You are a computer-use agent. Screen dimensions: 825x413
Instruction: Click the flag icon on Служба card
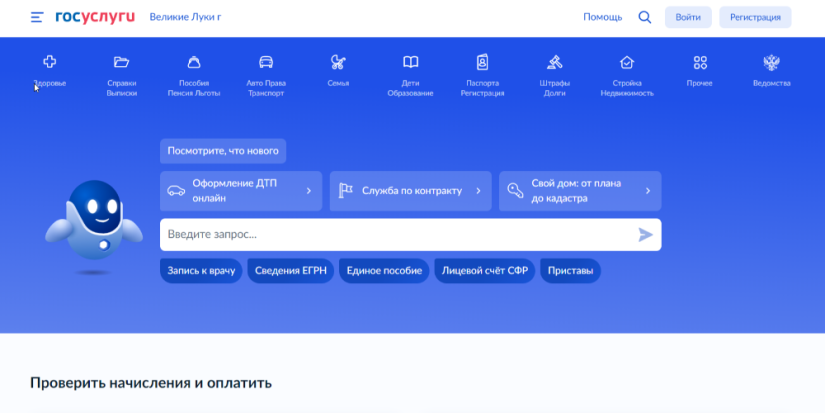(x=346, y=190)
